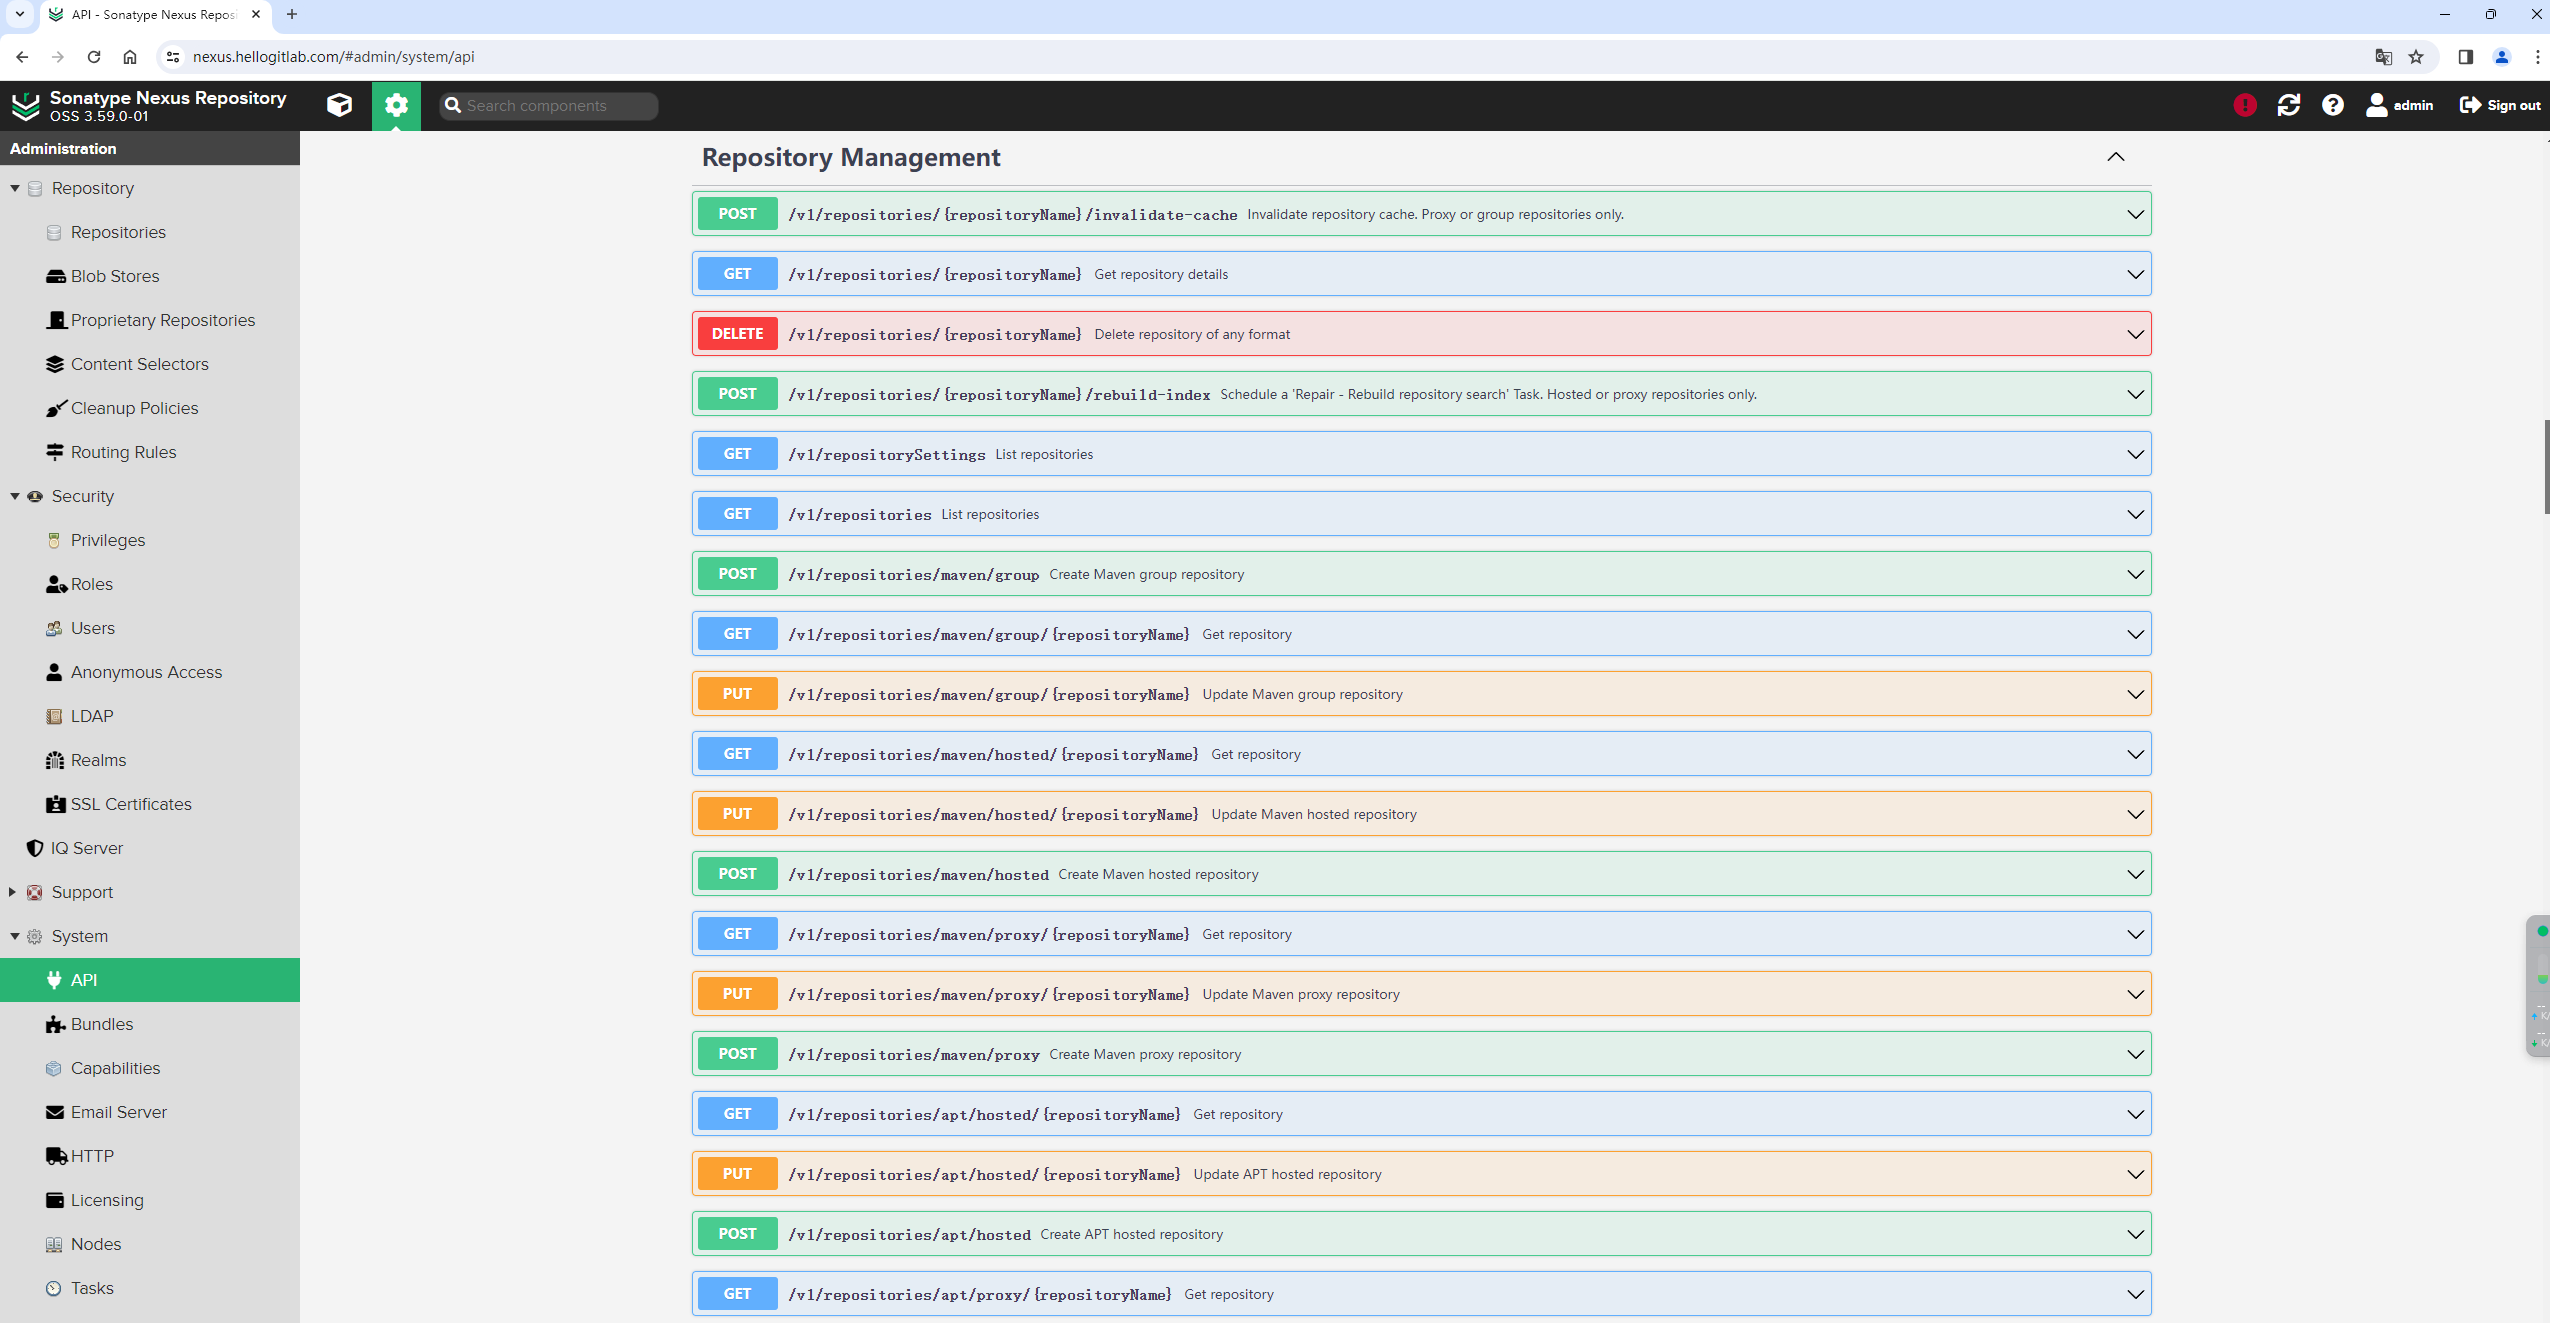
Task: Expand GET /v1/repositorySettings chevron
Action: [x=2135, y=454]
